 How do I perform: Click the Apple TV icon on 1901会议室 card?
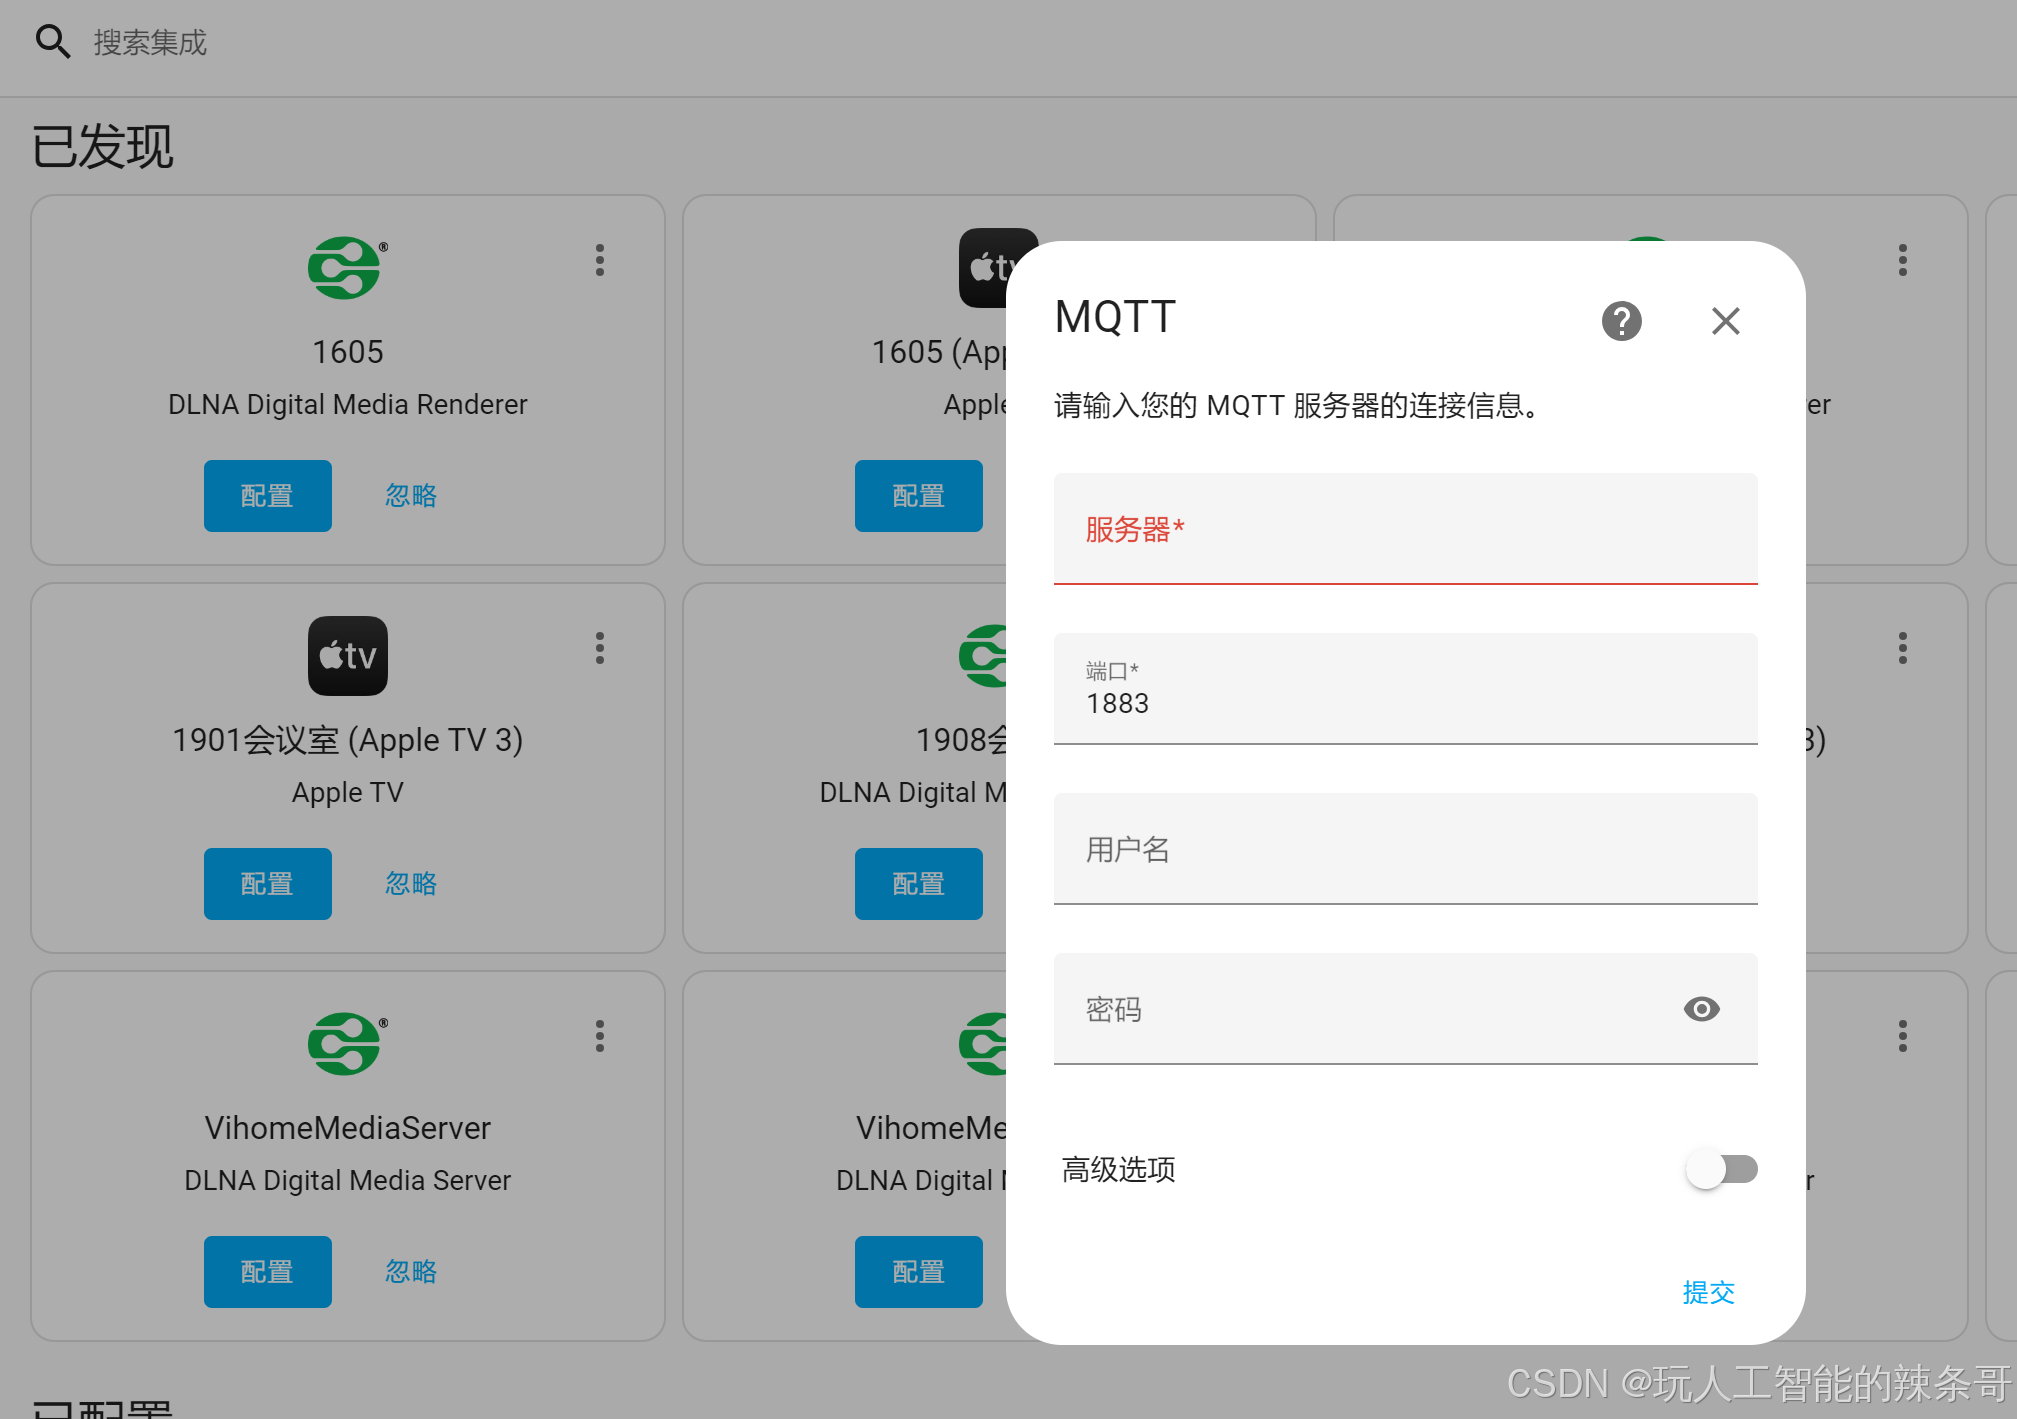347,656
